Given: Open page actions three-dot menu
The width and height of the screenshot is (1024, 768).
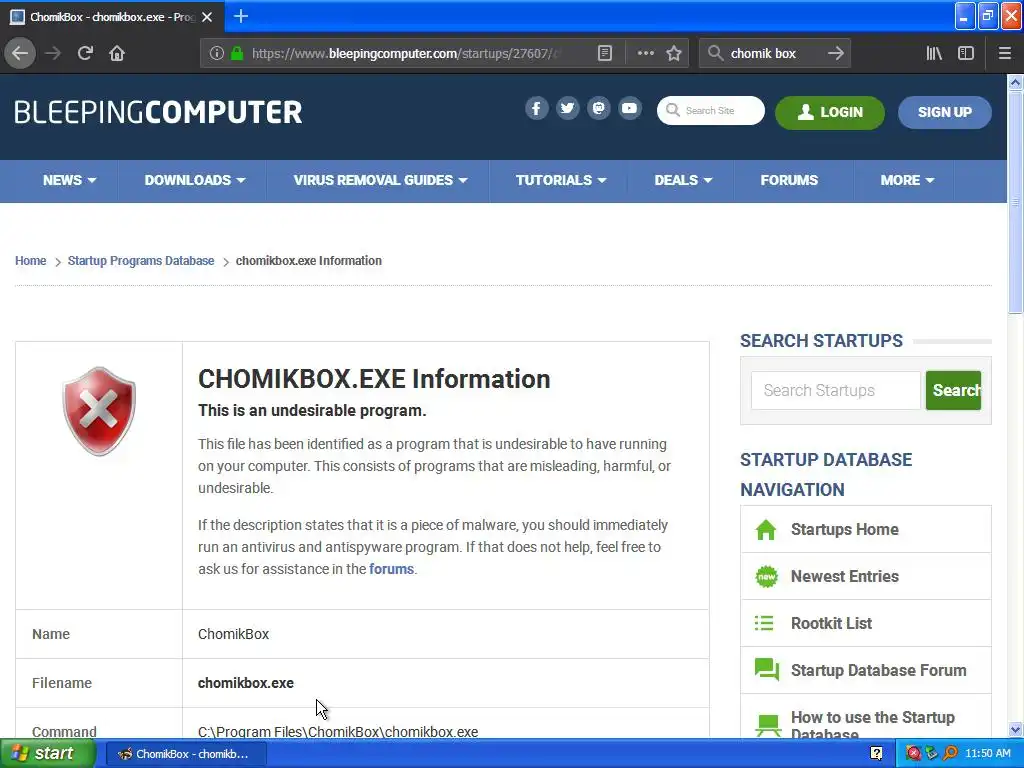Looking at the screenshot, I should [x=645, y=54].
